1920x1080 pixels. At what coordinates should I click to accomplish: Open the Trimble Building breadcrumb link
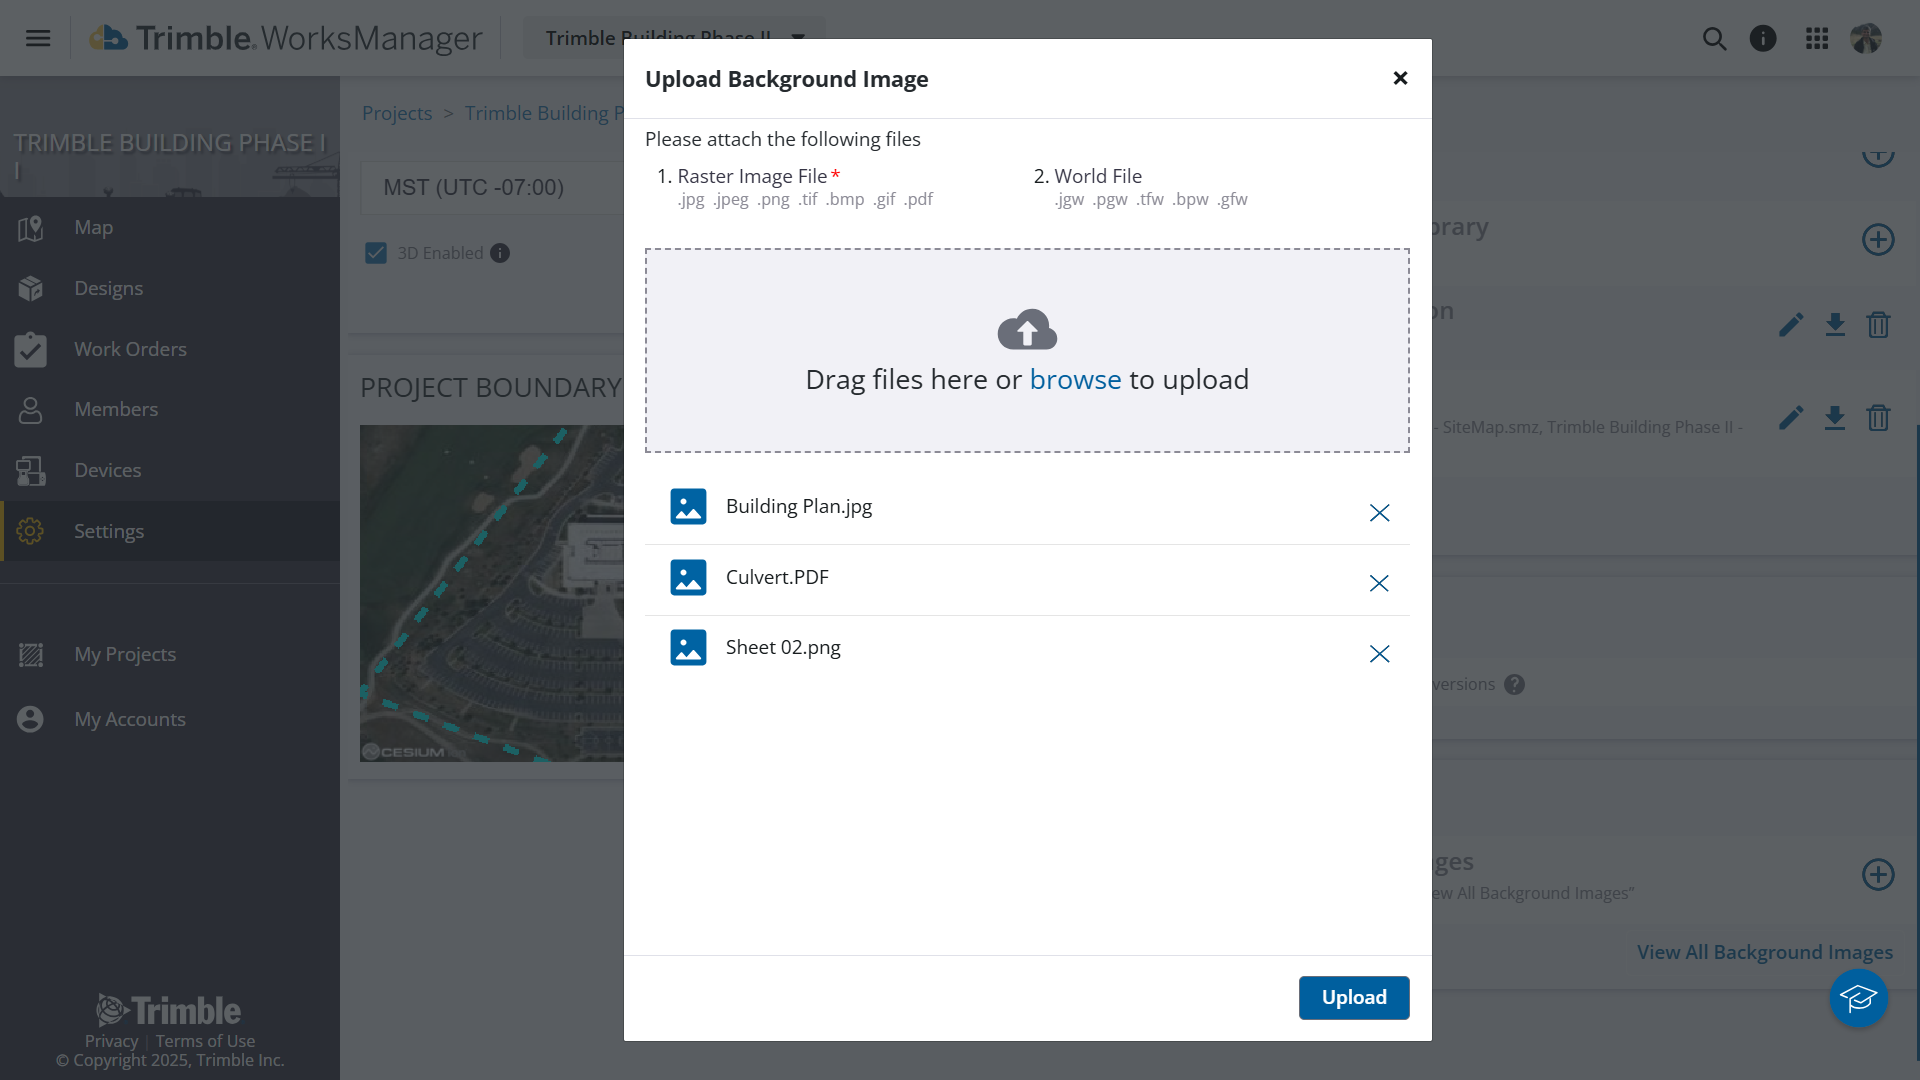tap(544, 113)
